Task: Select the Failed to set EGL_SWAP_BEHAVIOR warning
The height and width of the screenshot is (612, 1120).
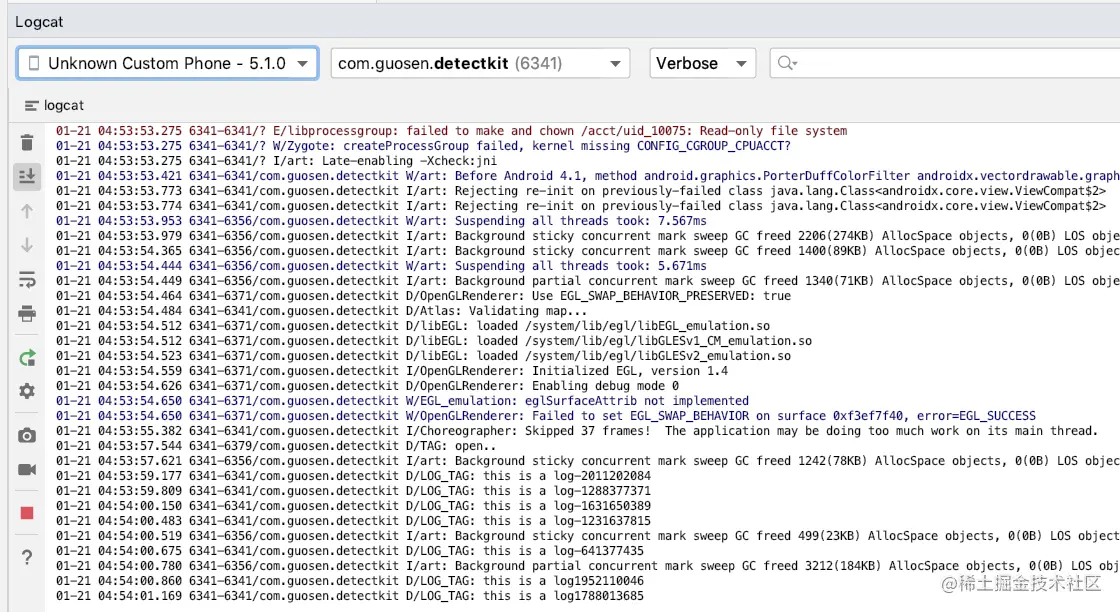Action: [546, 416]
